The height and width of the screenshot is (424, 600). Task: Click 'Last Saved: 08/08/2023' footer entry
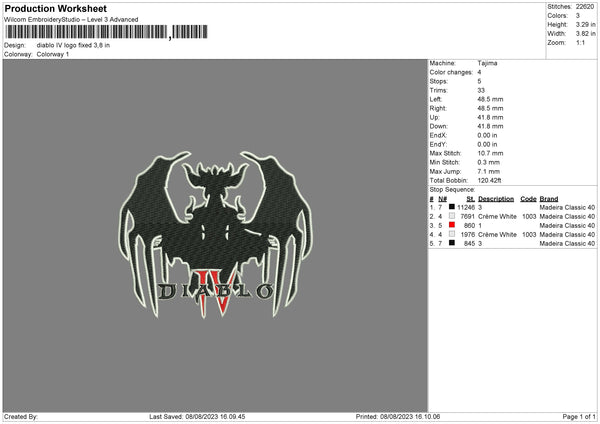pos(197,417)
